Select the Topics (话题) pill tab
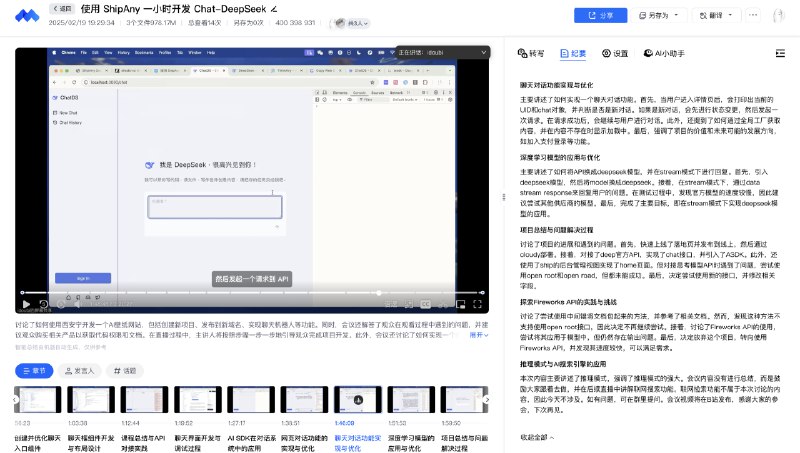 125,371
